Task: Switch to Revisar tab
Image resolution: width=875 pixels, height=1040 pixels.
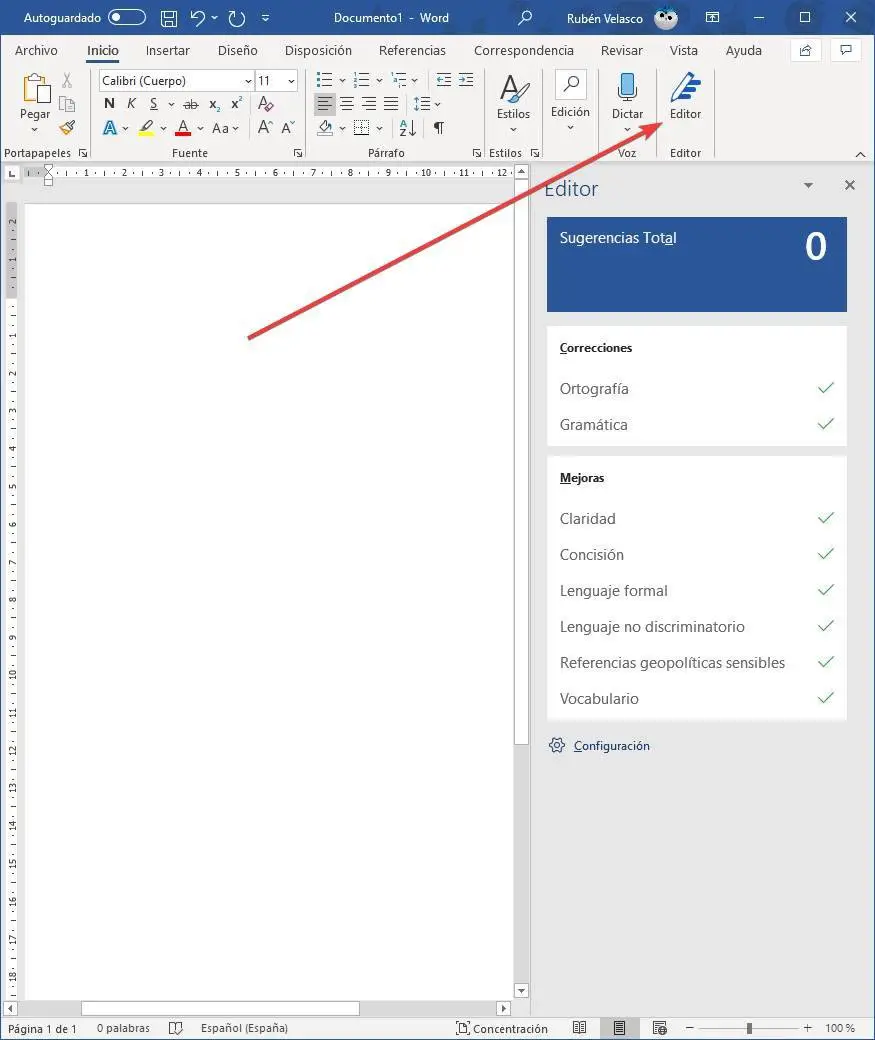Action: (x=622, y=50)
